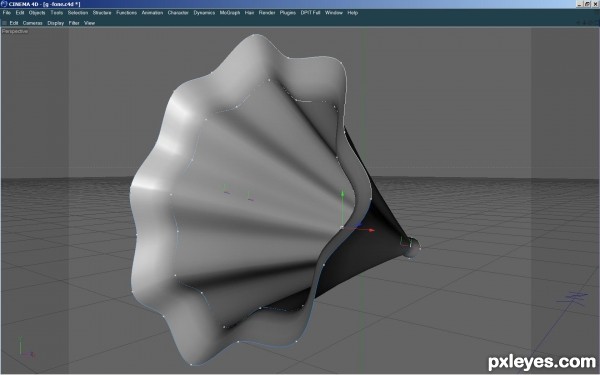
Task: Open the MoGraph menu
Action: tap(230, 13)
